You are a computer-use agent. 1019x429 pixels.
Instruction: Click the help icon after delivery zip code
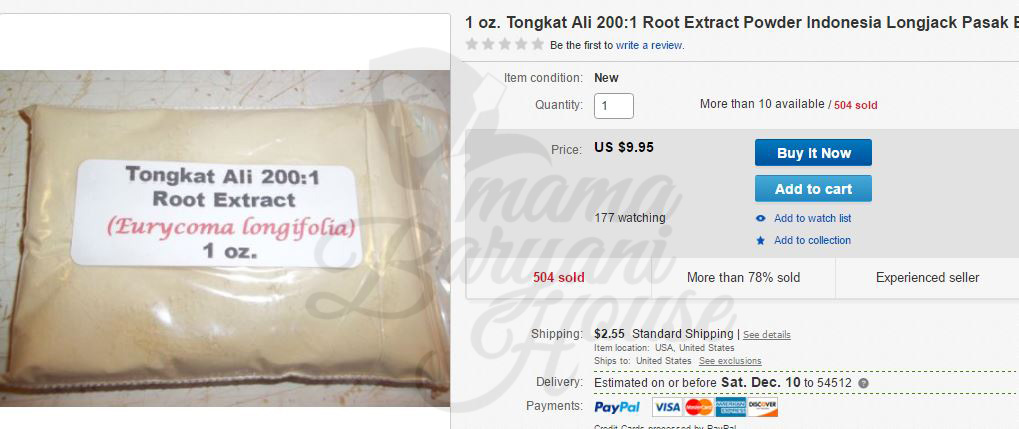tap(863, 383)
